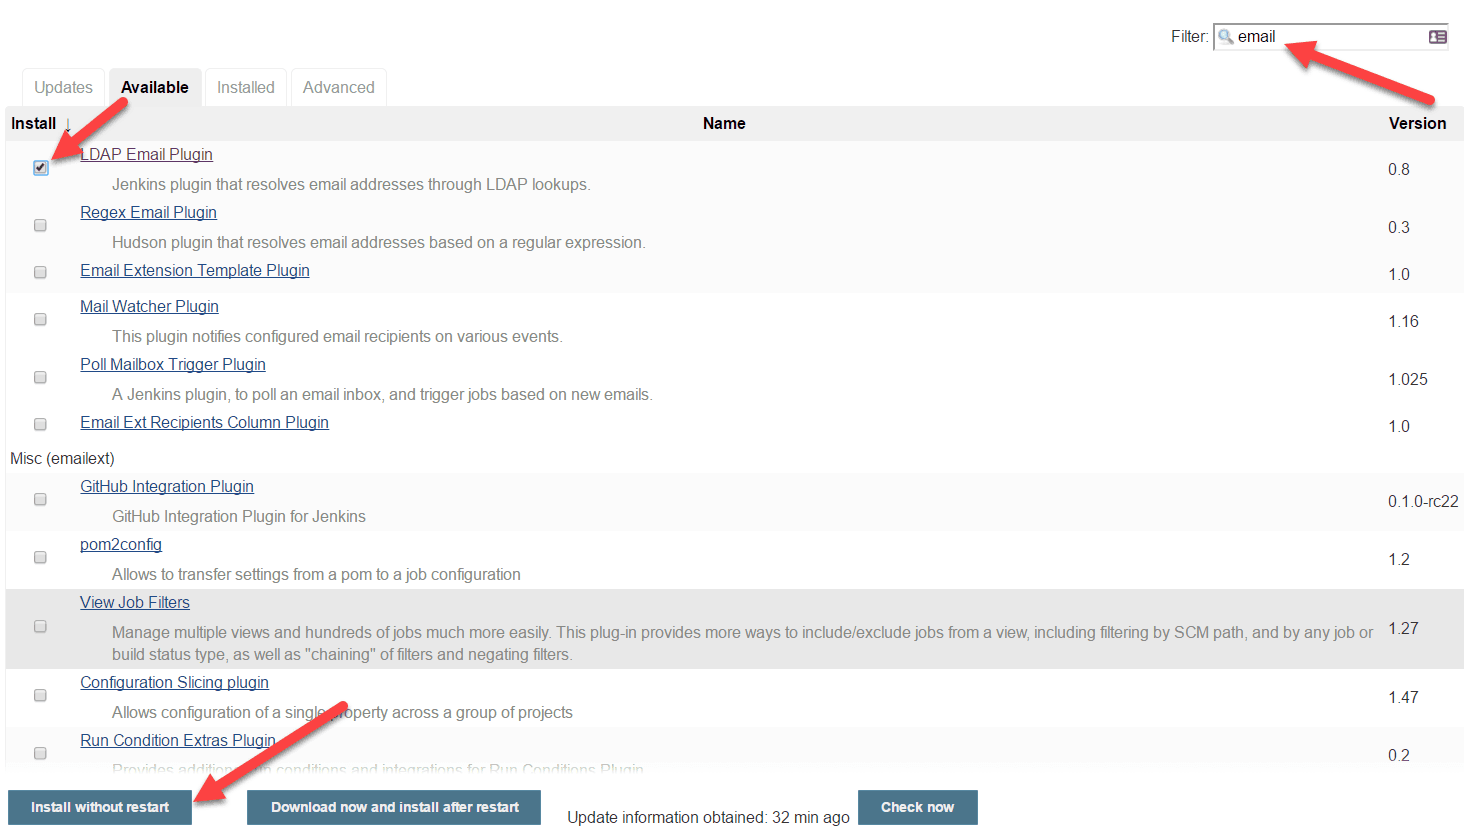
Task: Enable the Regex Email Plugin checkbox
Action: tap(40, 225)
